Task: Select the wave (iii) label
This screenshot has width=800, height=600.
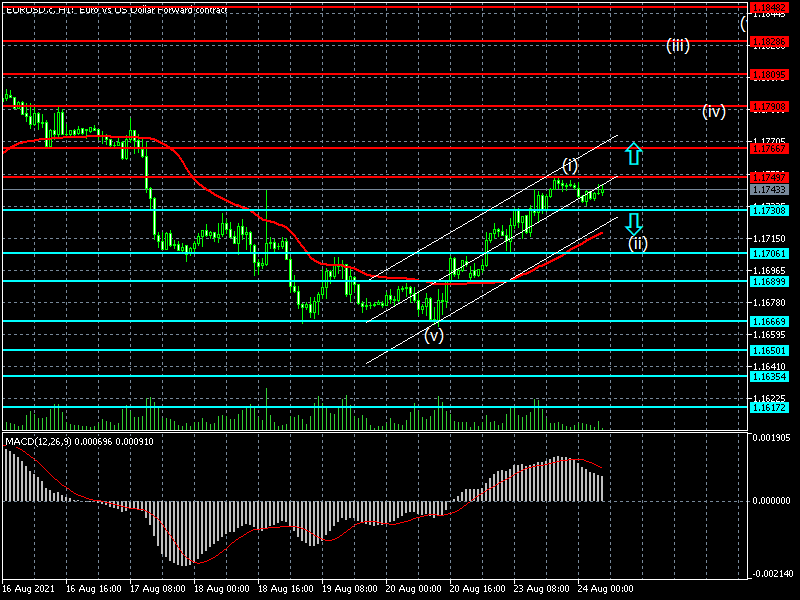Action: point(678,45)
